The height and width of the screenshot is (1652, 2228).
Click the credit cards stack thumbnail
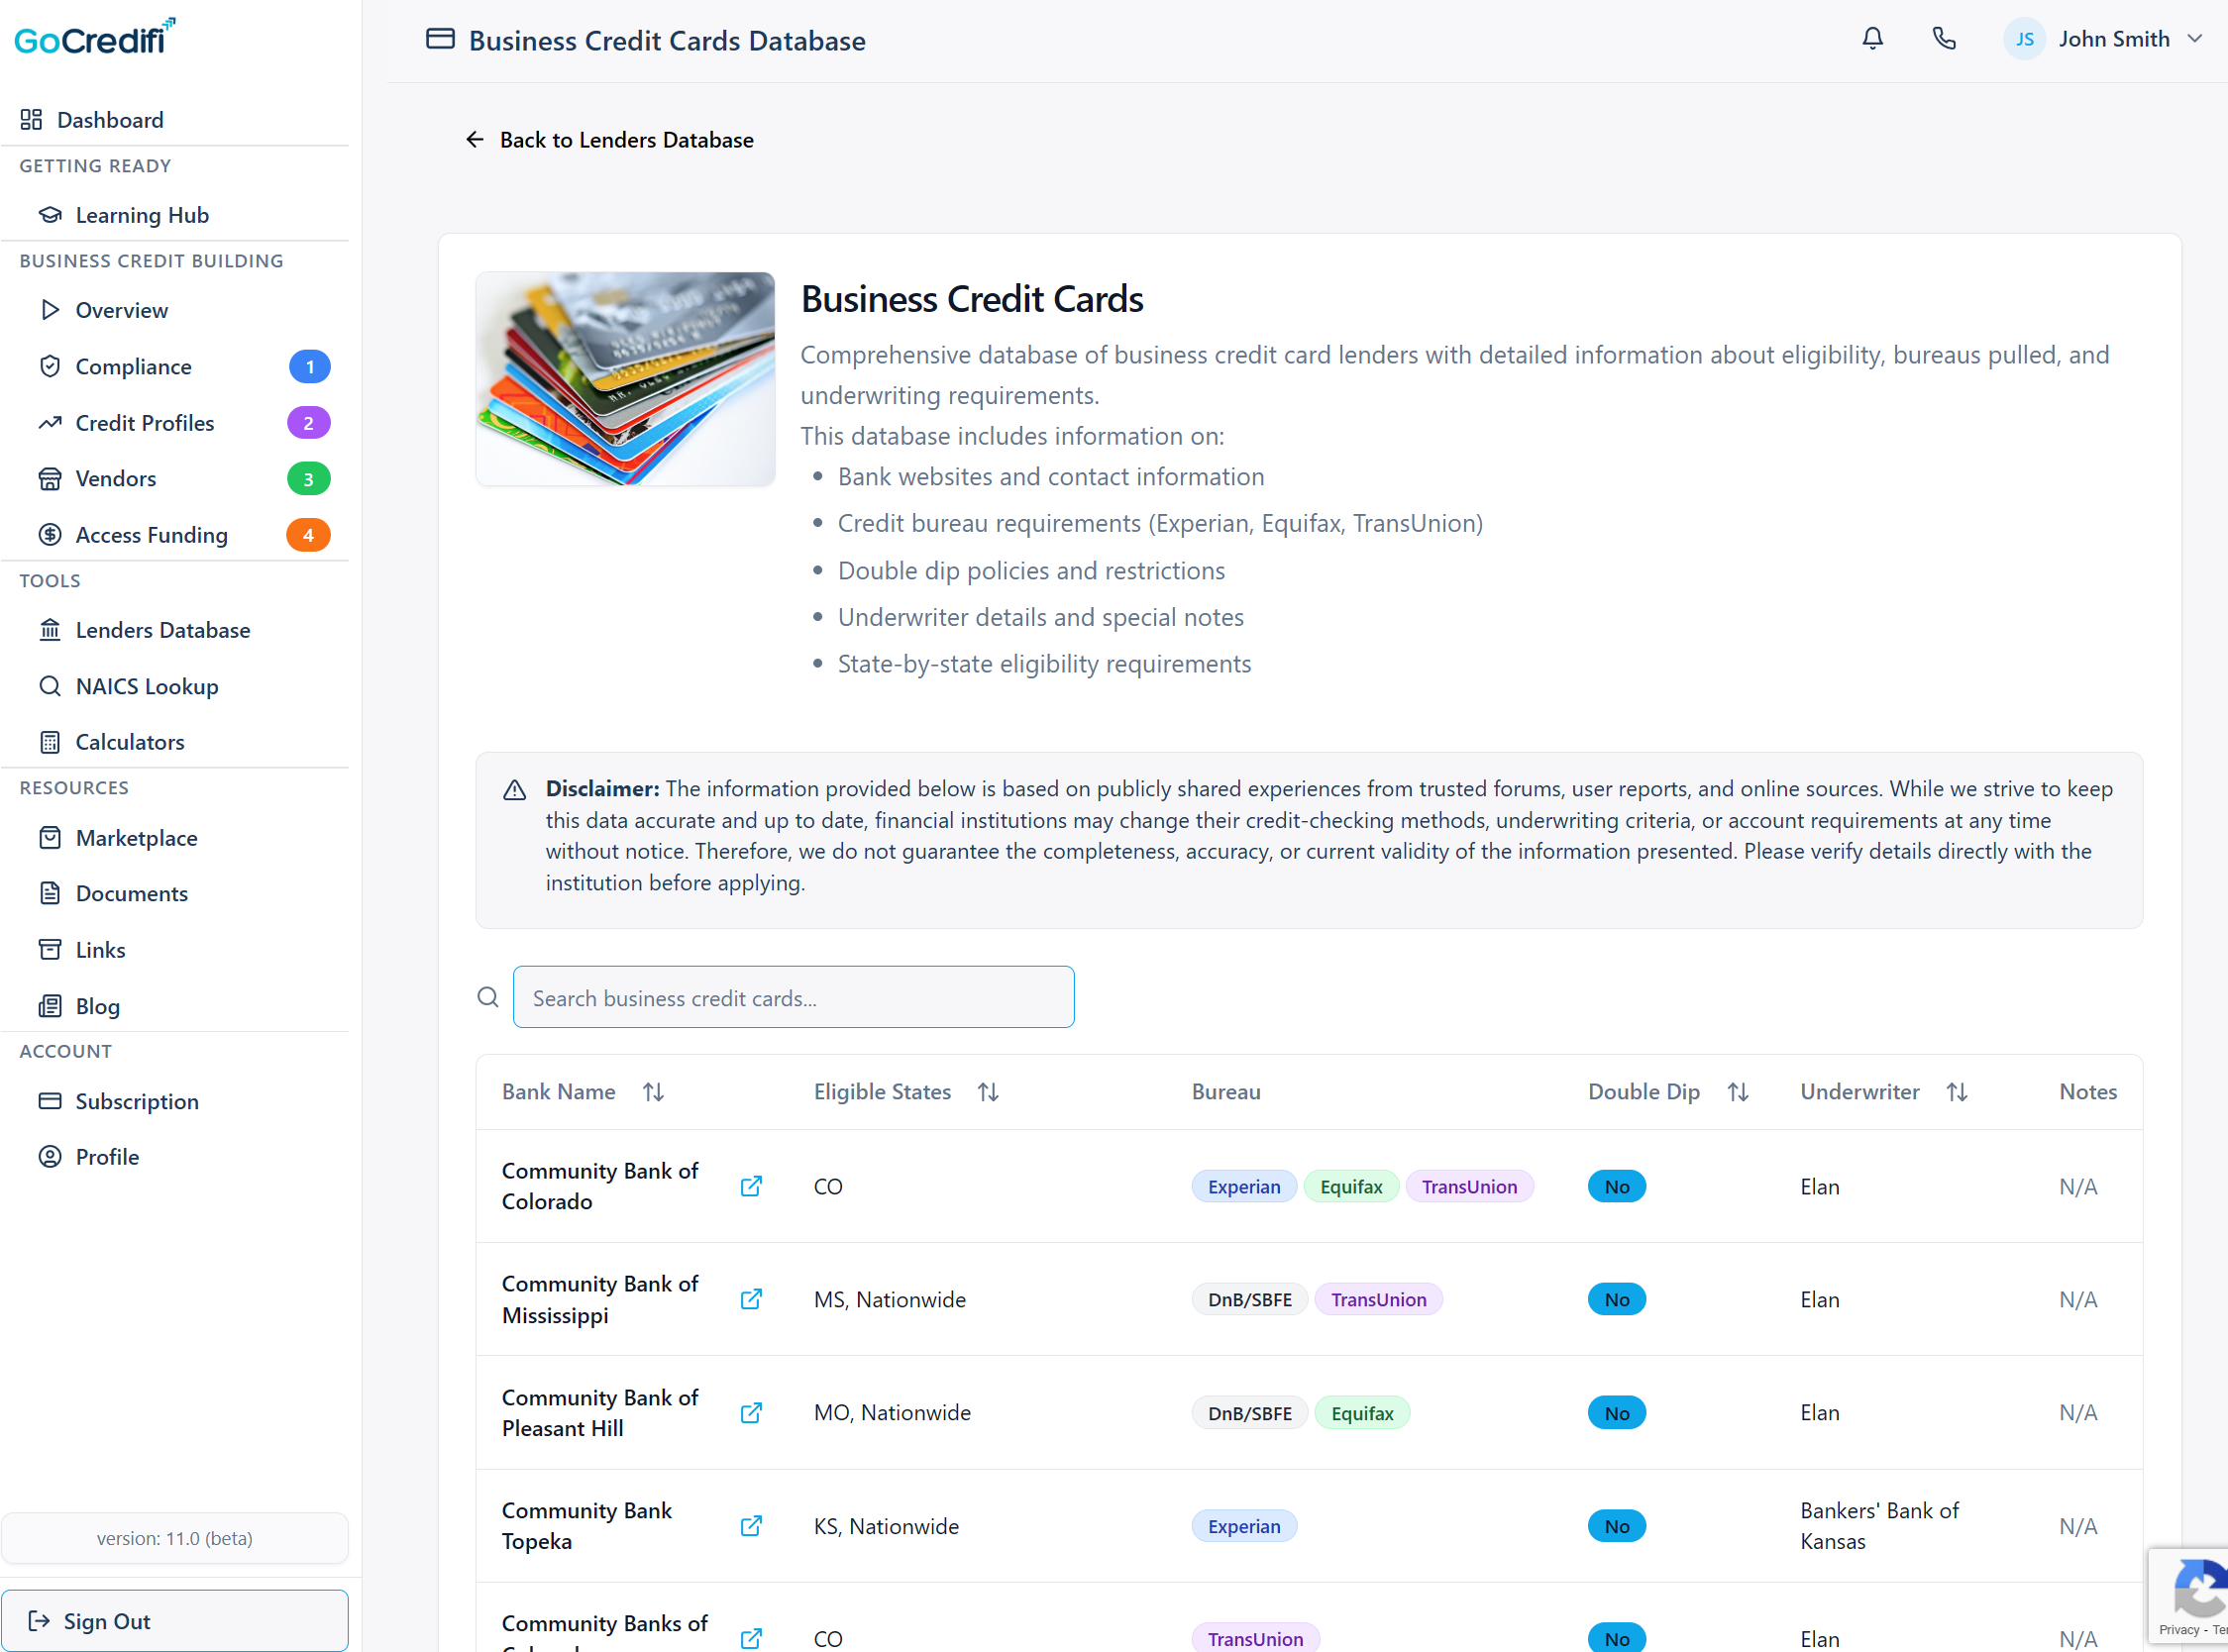tap(625, 379)
